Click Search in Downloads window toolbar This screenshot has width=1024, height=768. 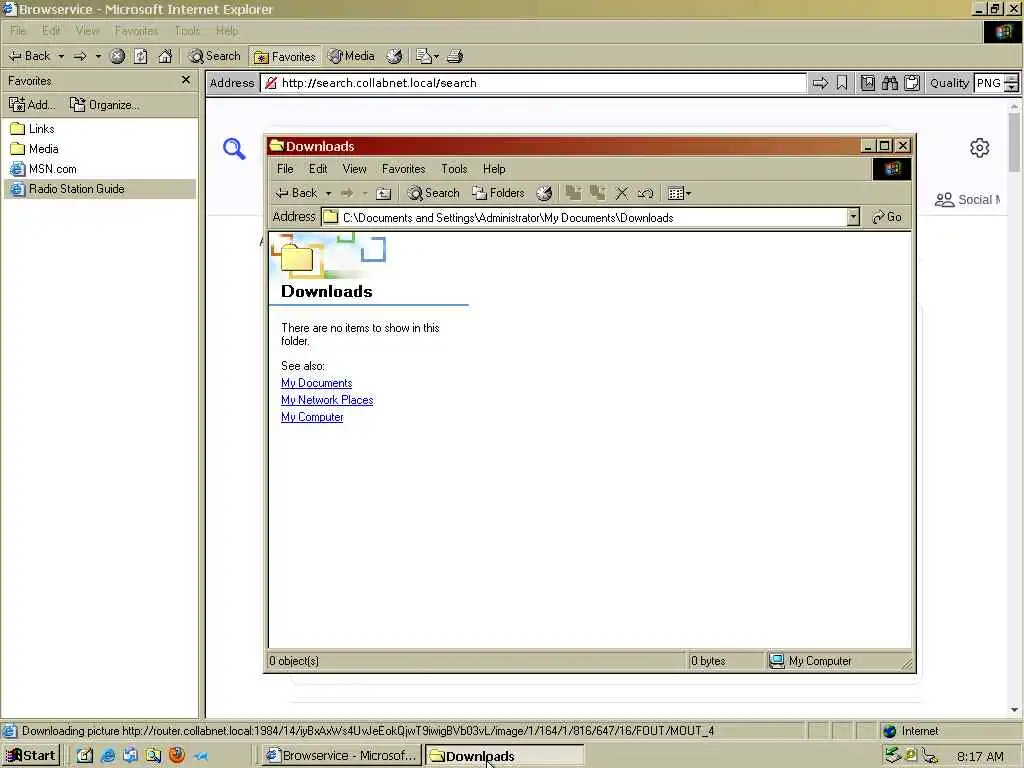pyautogui.click(x=434, y=193)
